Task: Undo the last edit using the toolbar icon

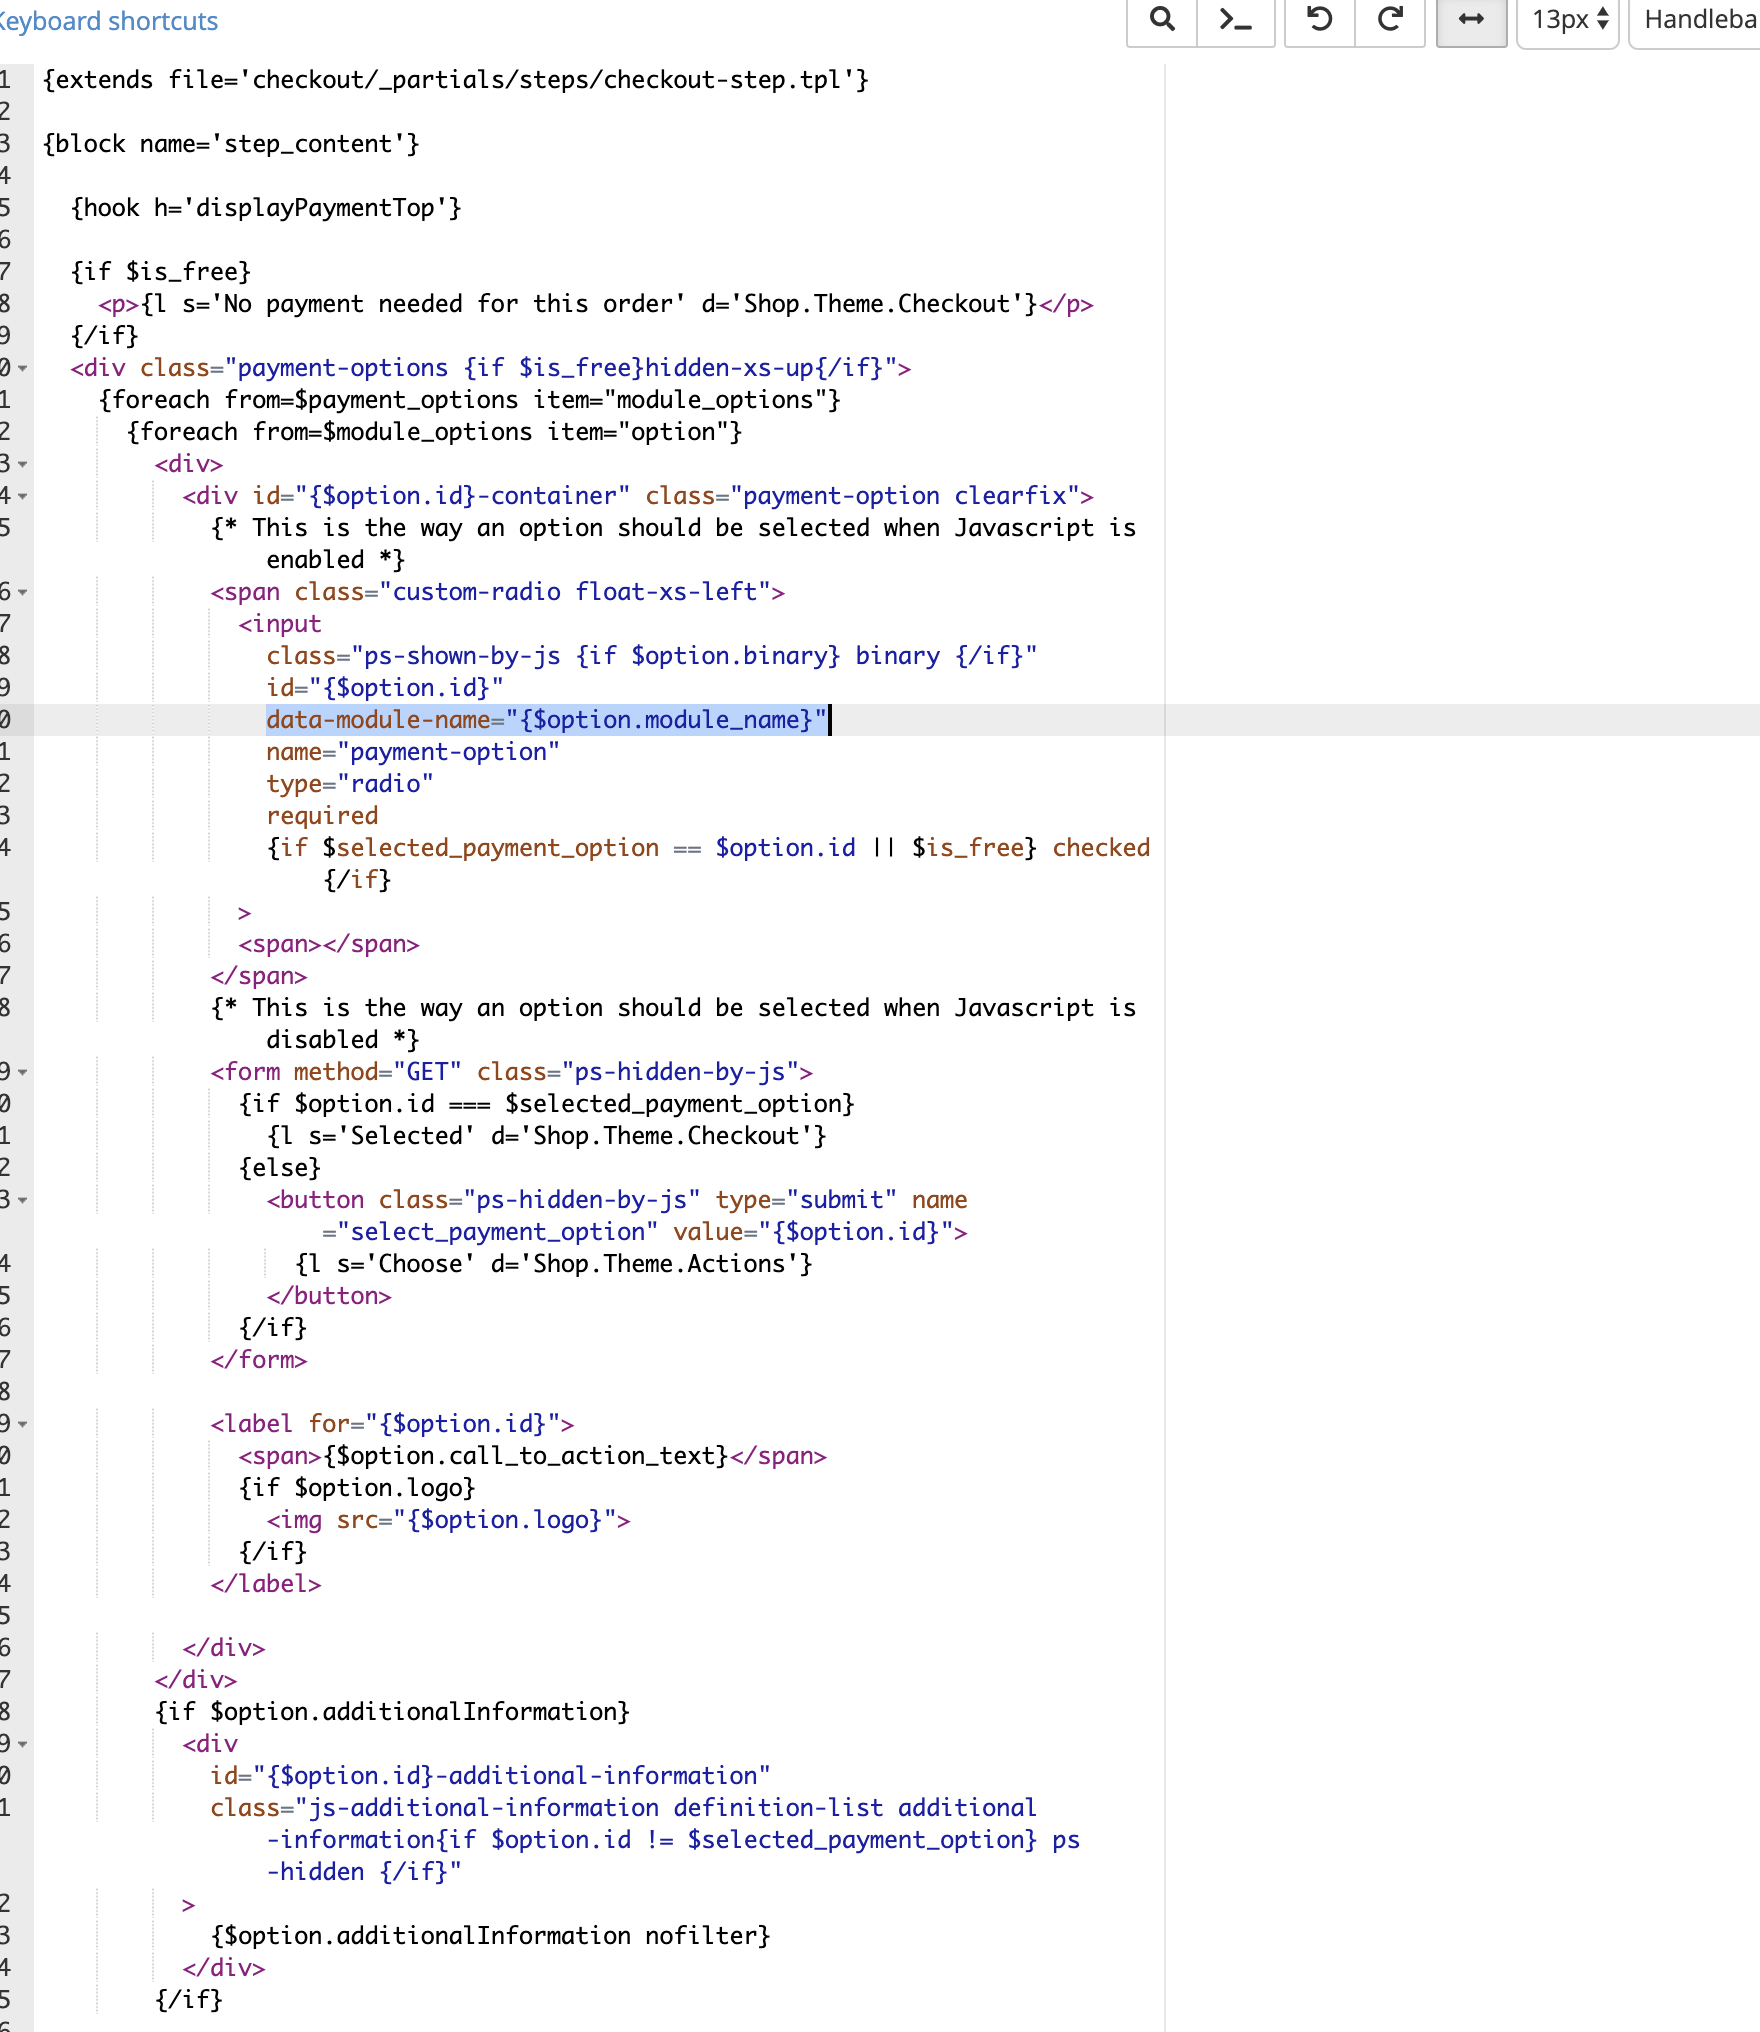Action: click(1317, 20)
